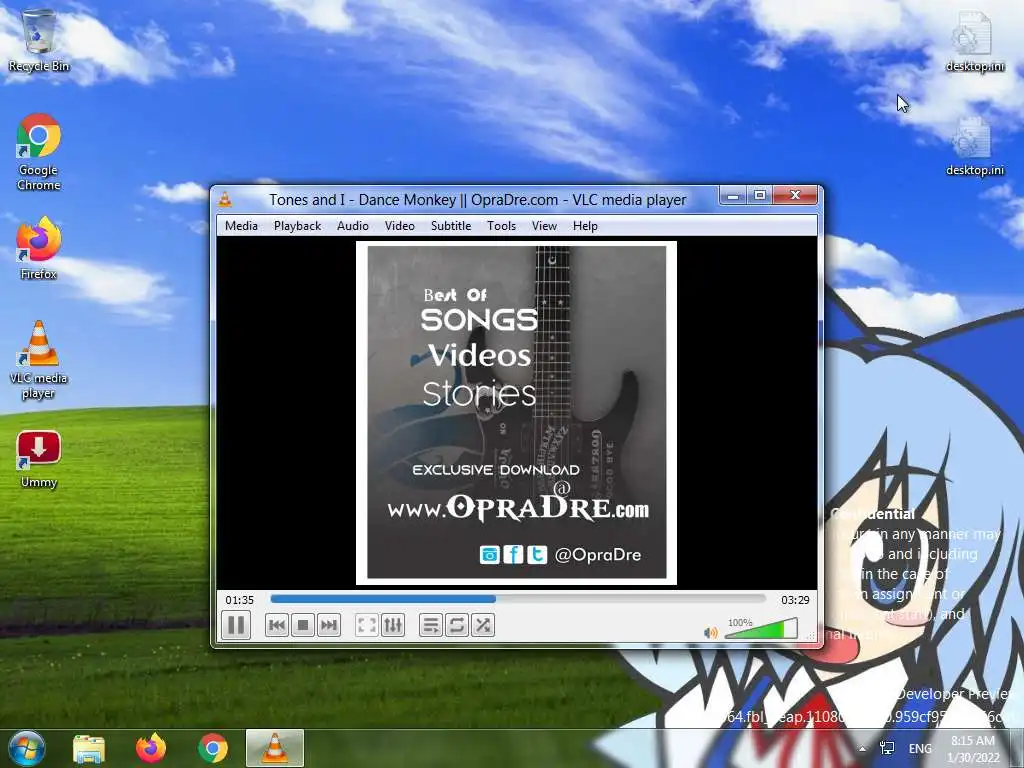This screenshot has width=1024, height=768.
Task: Click elapsed time 01:35 label
Action: [x=240, y=600]
